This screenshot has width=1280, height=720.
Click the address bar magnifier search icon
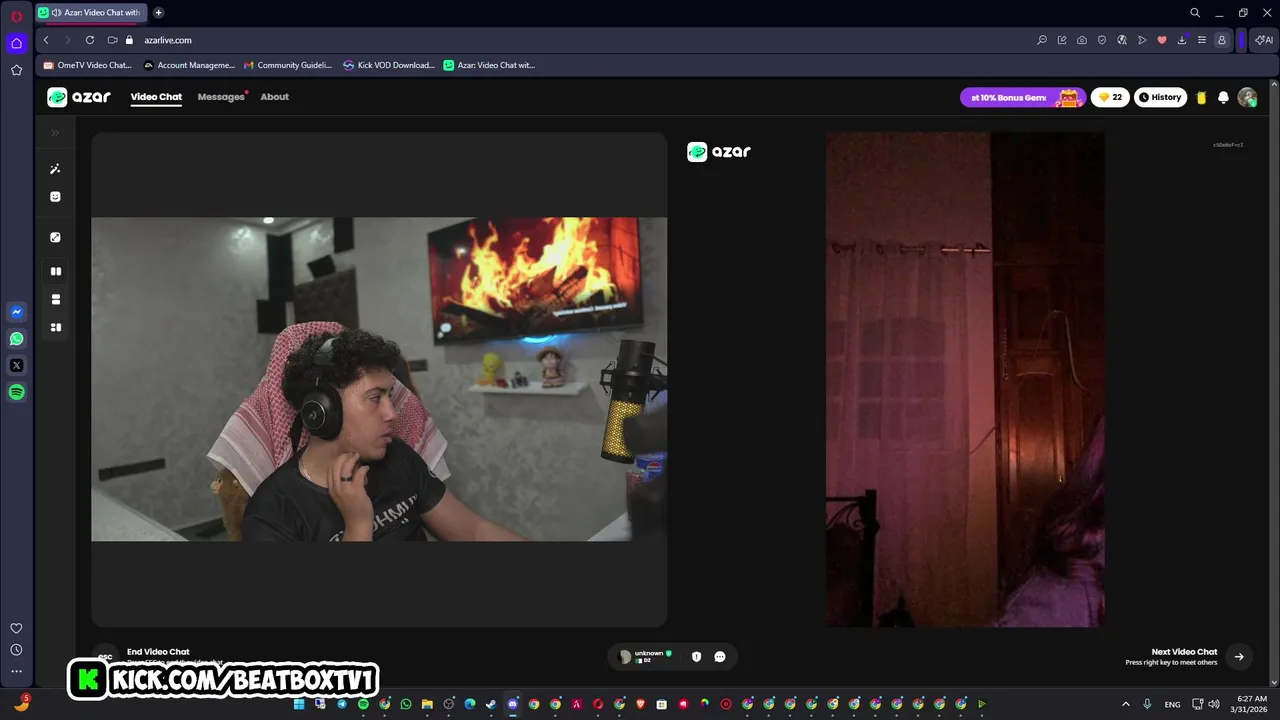(x=1042, y=40)
